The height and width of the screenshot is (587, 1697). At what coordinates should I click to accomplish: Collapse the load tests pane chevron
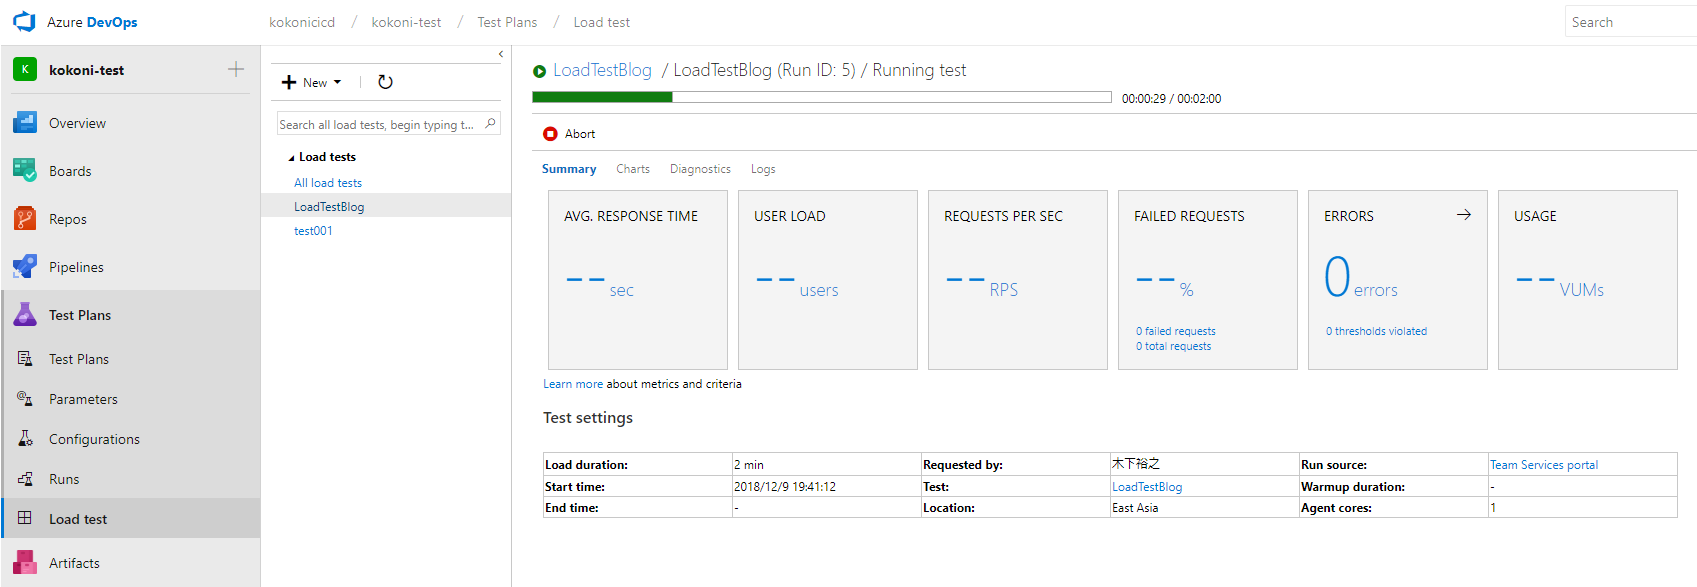point(500,54)
